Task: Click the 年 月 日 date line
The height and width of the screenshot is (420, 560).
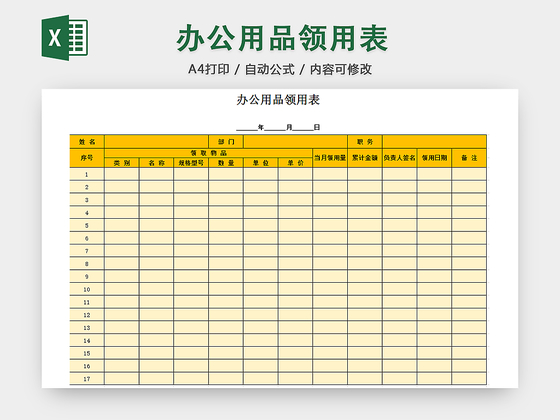Action: (x=278, y=127)
